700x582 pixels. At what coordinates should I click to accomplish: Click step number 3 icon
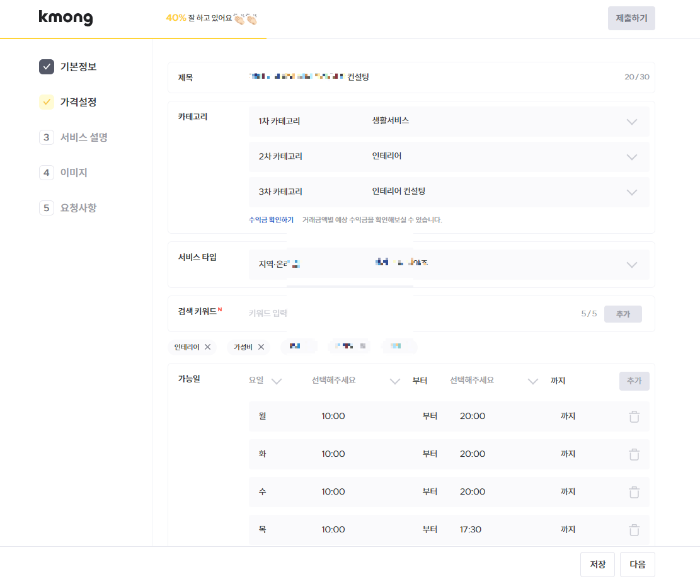(46, 137)
